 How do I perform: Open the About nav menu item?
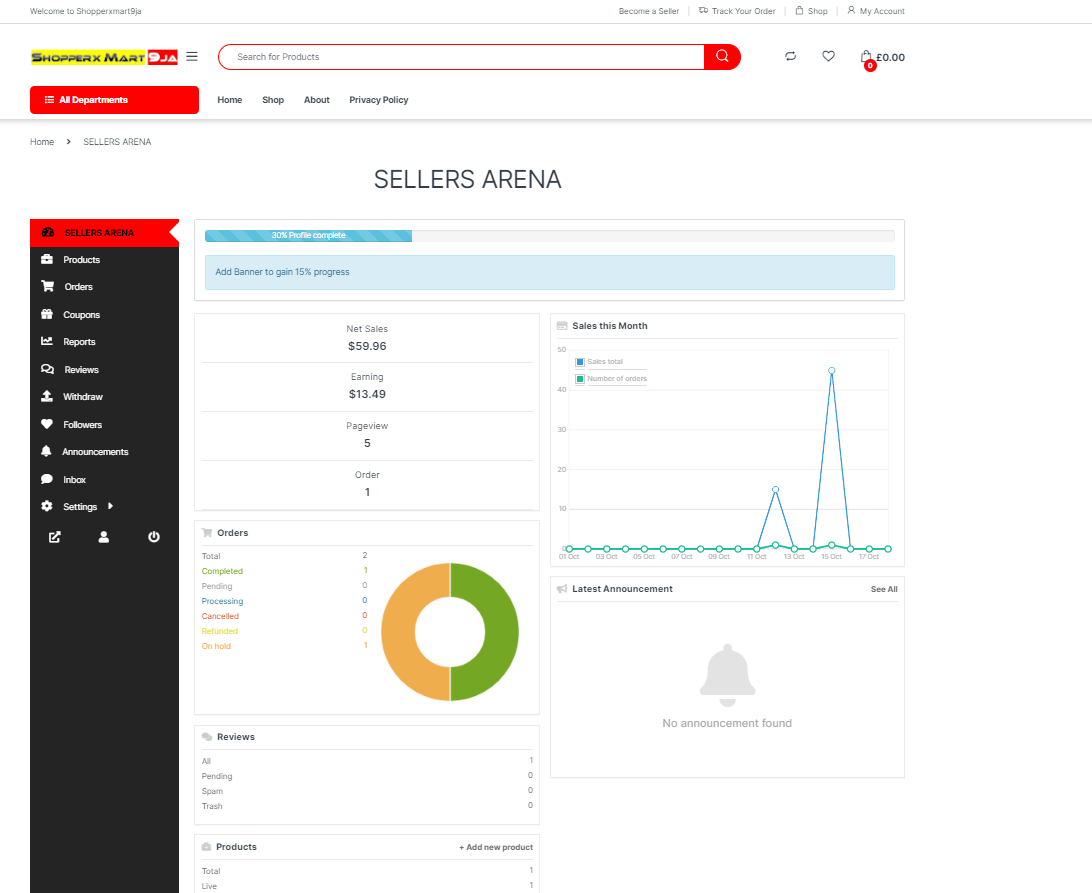[x=317, y=100]
